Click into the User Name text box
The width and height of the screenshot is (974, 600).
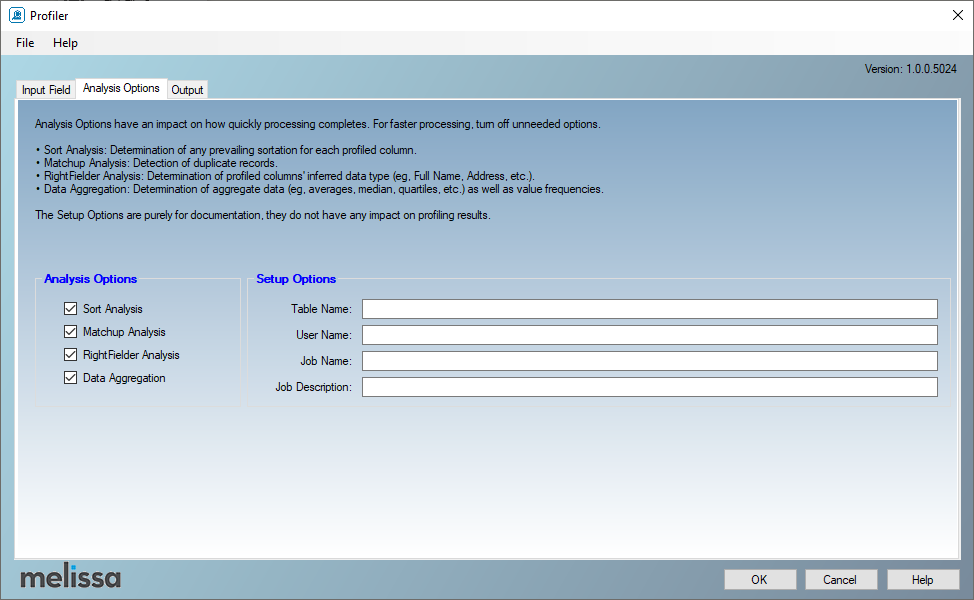650,335
